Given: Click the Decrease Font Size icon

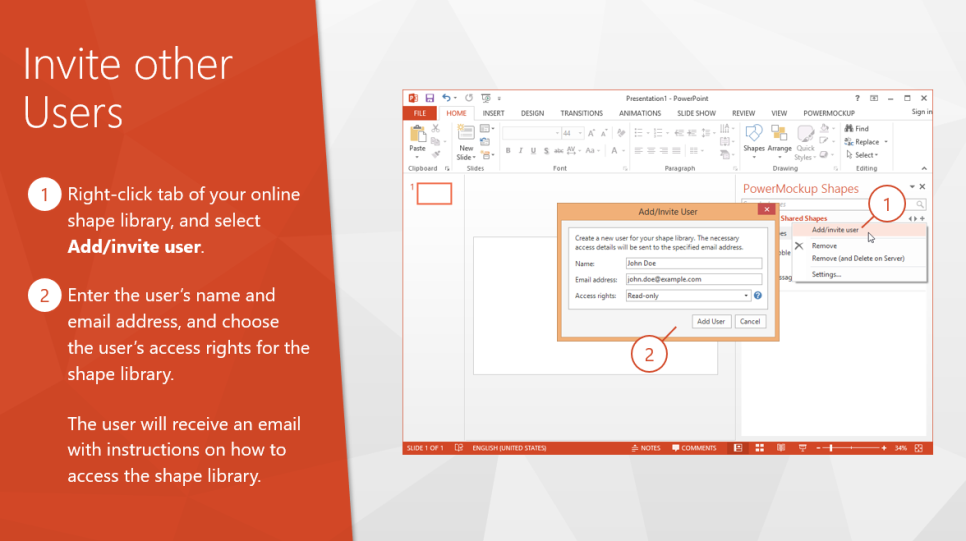Looking at the screenshot, I should pos(604,133).
